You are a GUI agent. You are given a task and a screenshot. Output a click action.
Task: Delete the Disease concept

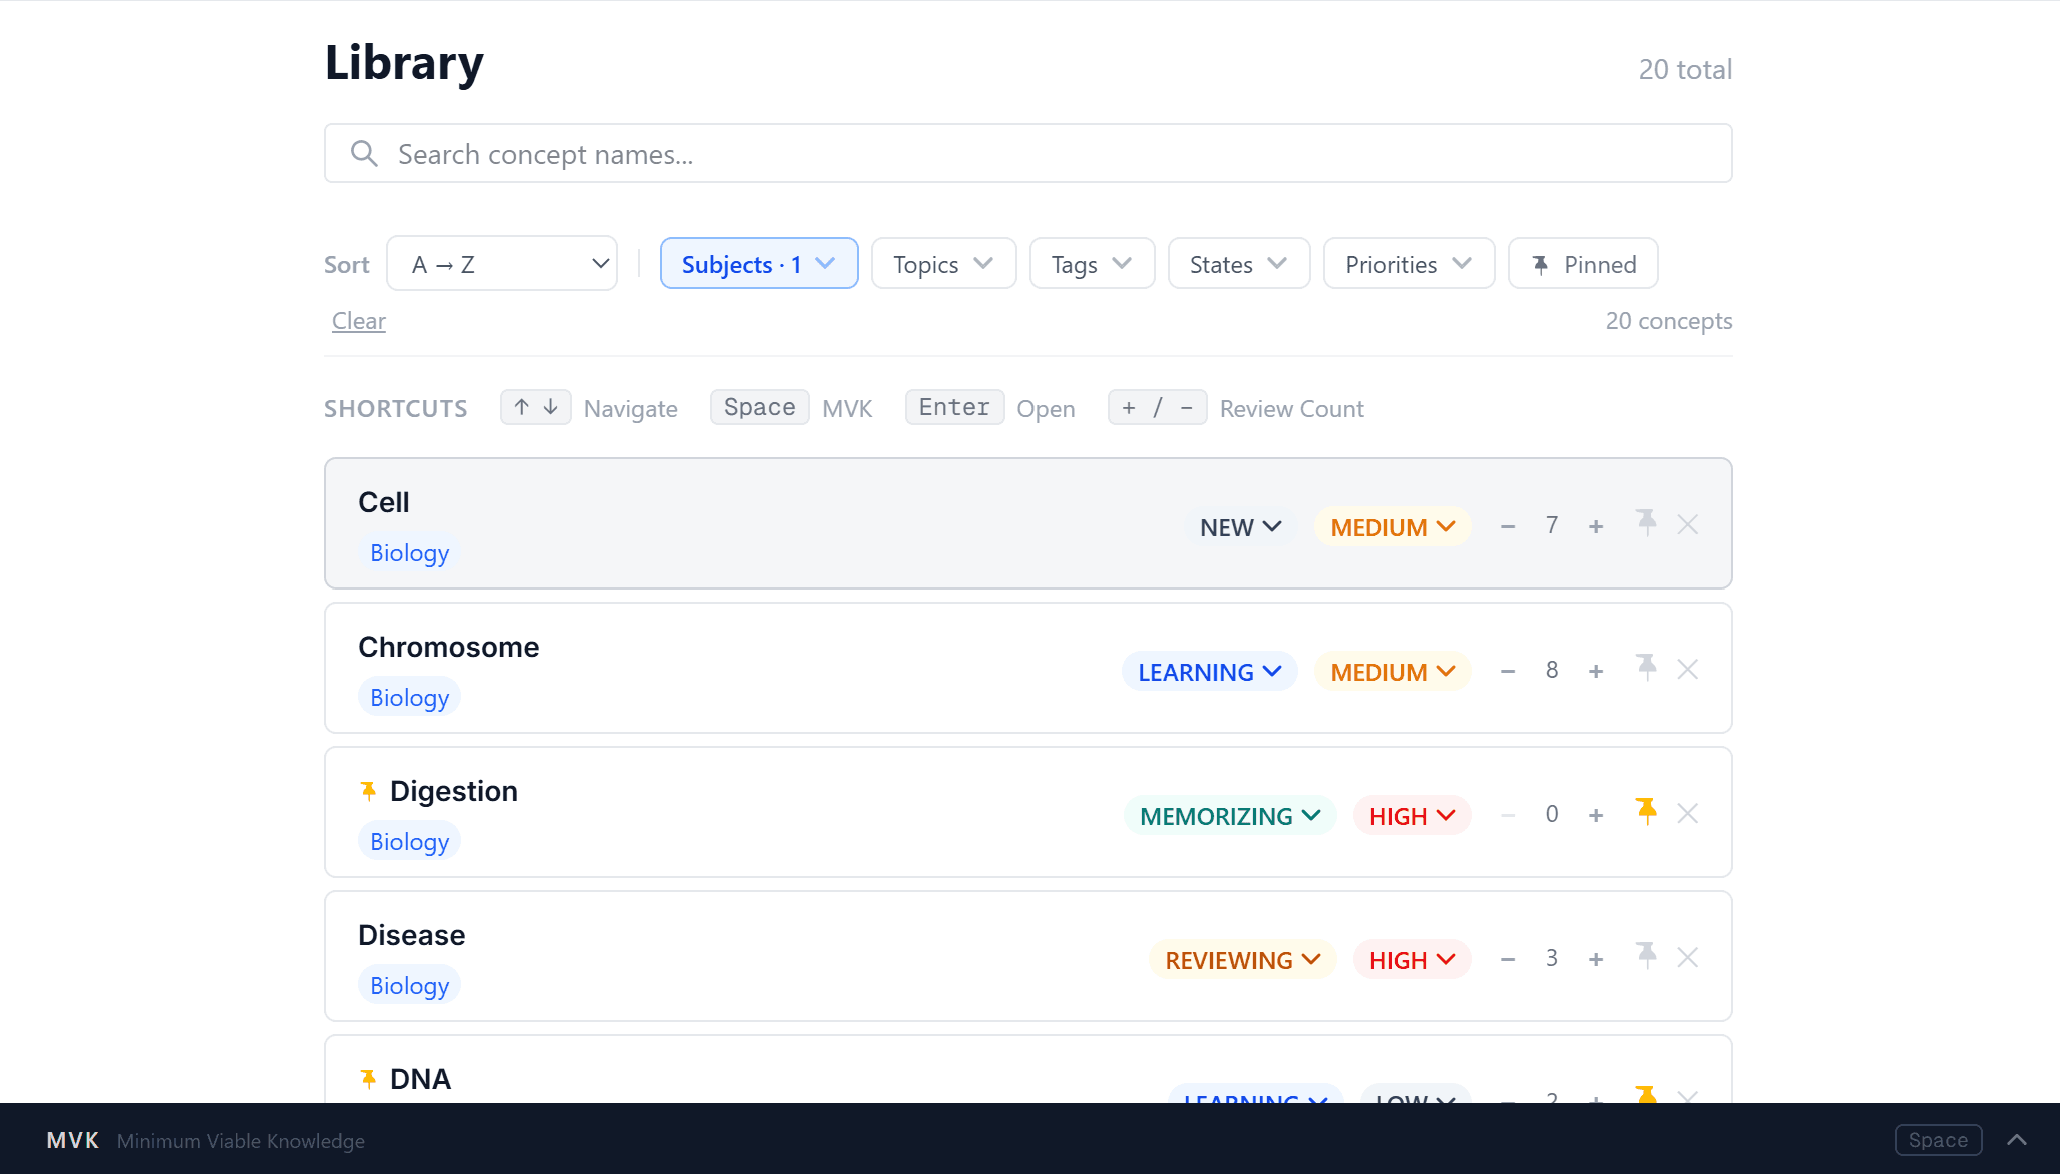point(1688,957)
